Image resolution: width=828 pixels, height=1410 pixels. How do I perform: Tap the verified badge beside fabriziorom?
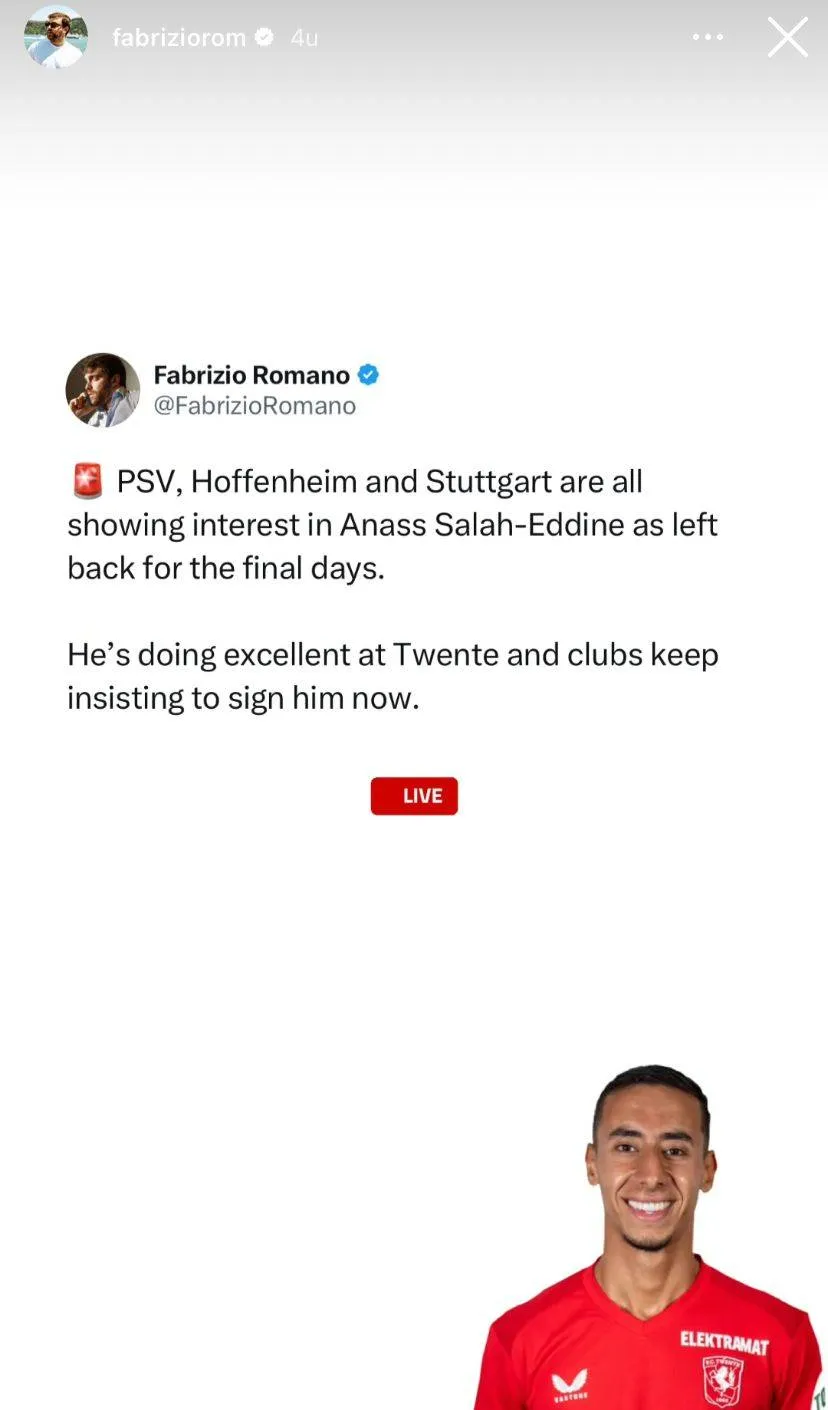(264, 37)
